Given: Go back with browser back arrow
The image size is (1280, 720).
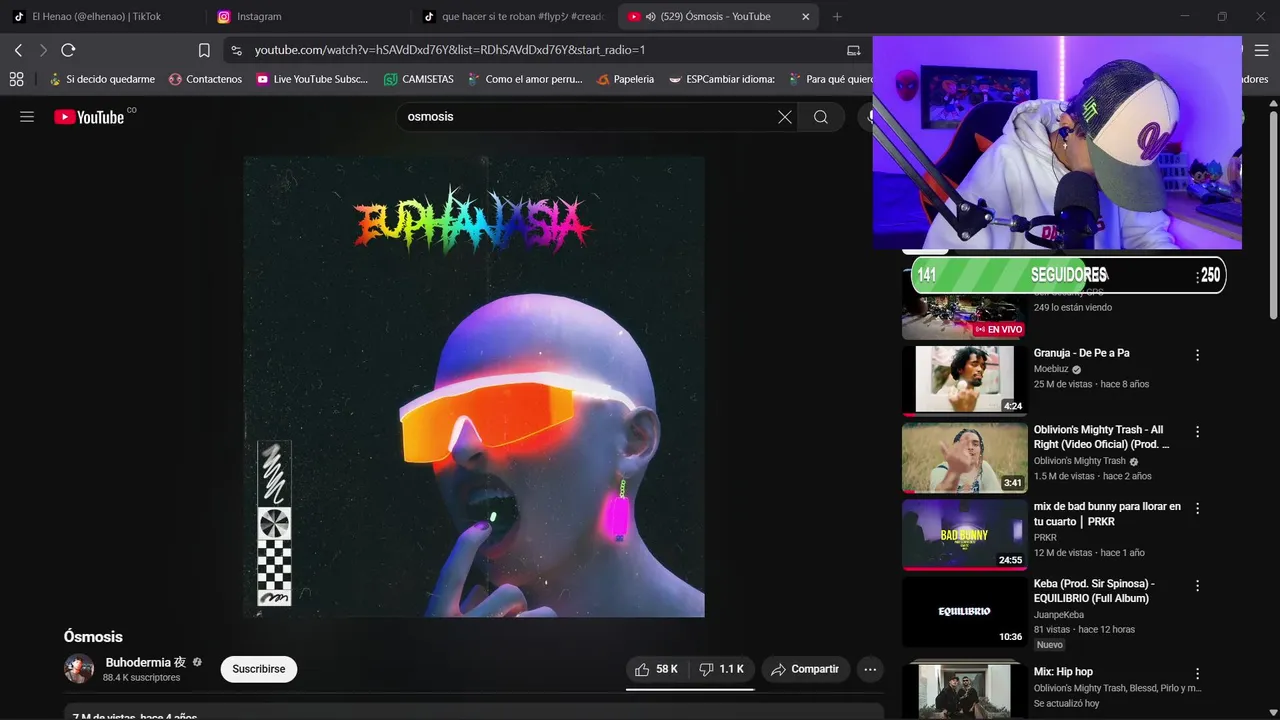Looking at the screenshot, I should pyautogui.click(x=18, y=50).
